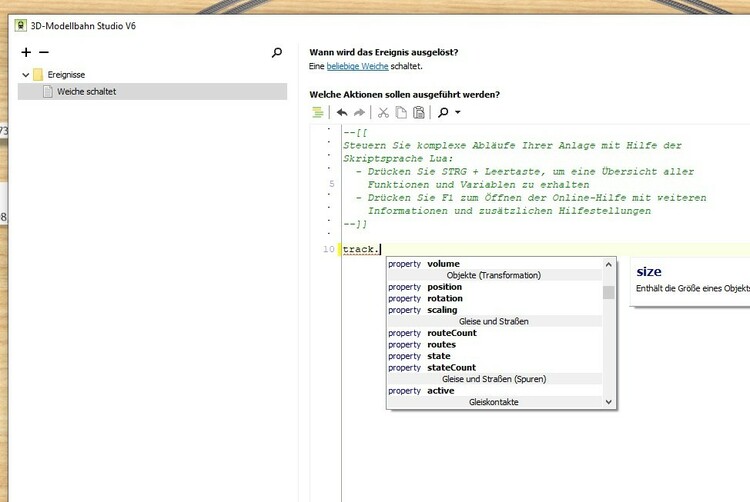Undo the last script edit
This screenshot has height=502, width=750.
click(342, 113)
